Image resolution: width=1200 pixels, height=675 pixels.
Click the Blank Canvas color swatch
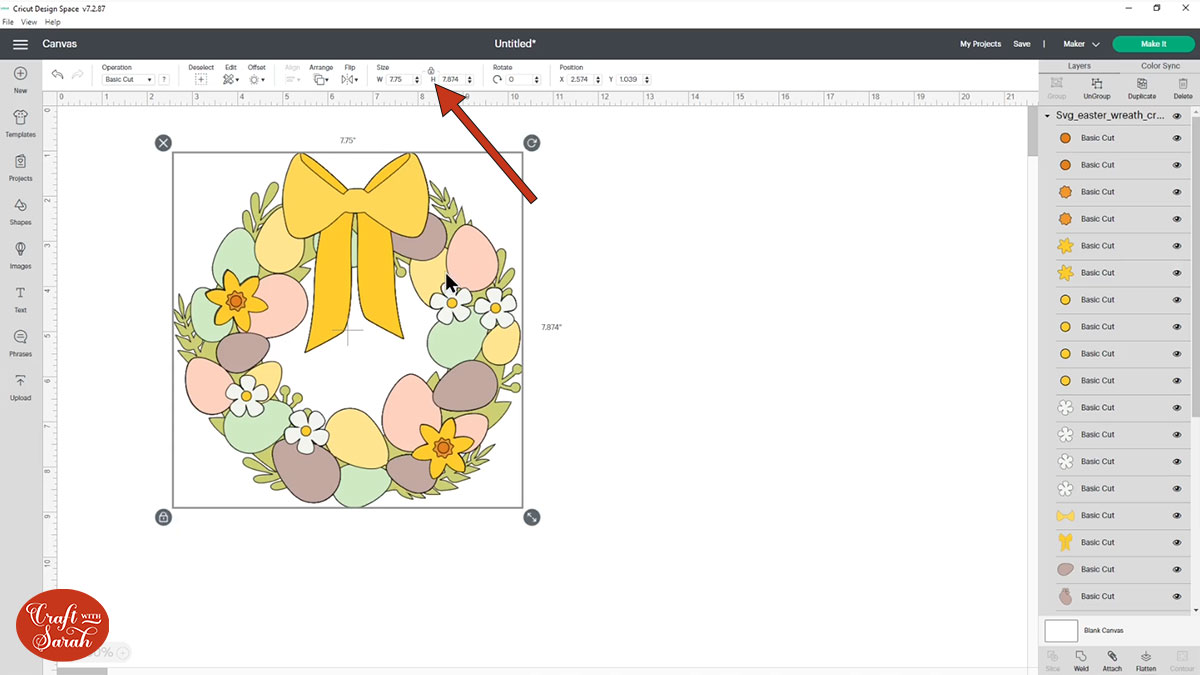coord(1061,630)
